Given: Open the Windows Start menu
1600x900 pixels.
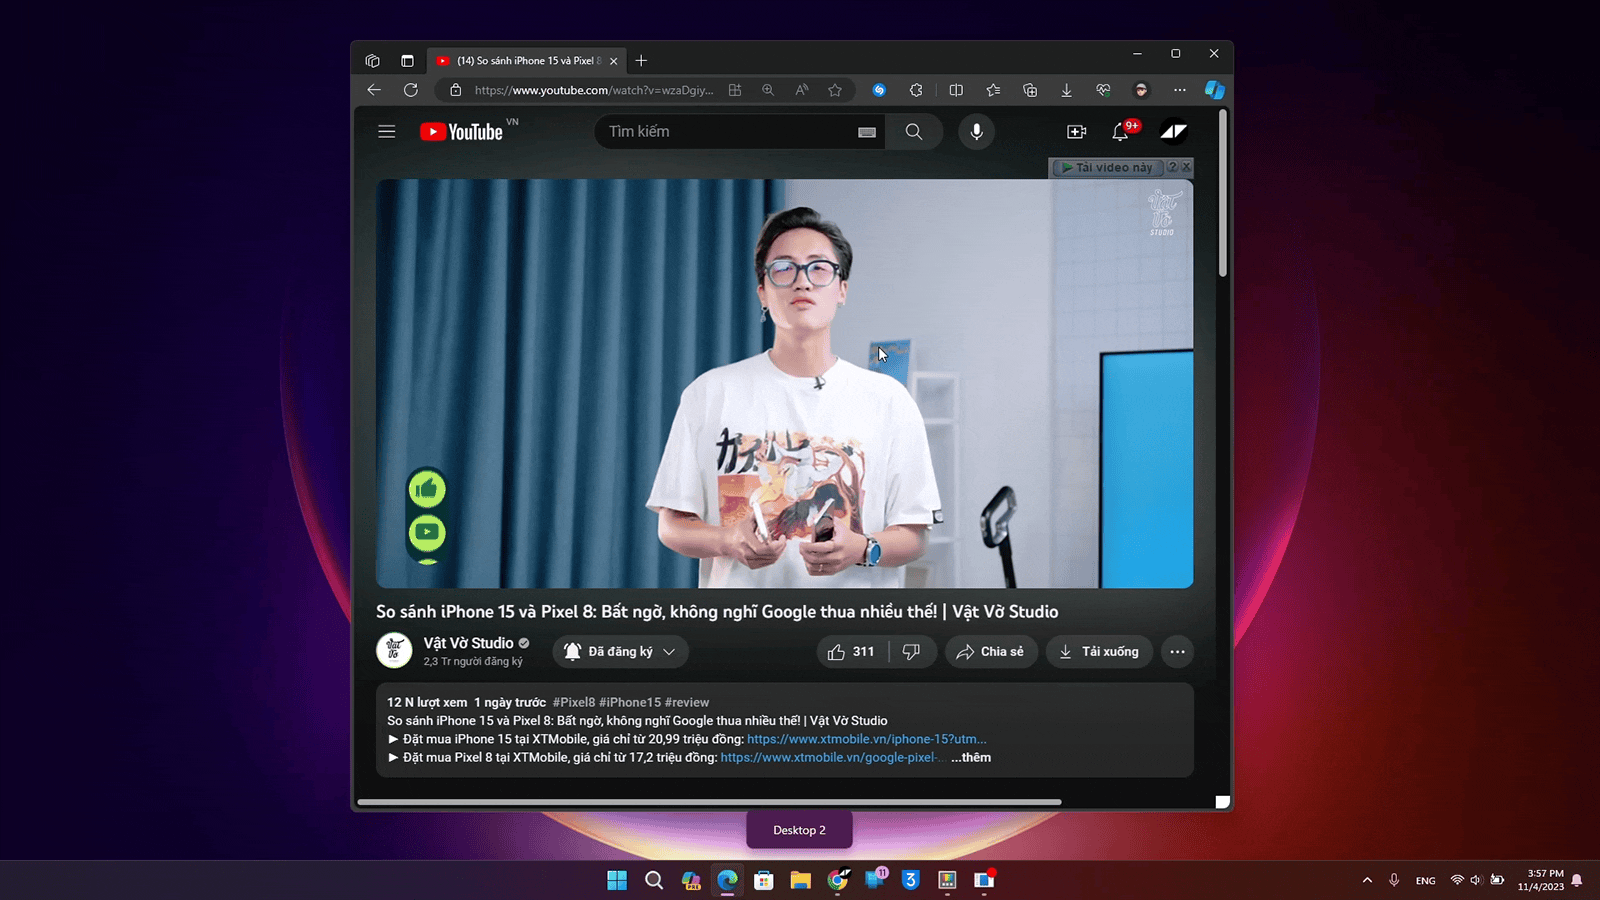Looking at the screenshot, I should pos(617,880).
